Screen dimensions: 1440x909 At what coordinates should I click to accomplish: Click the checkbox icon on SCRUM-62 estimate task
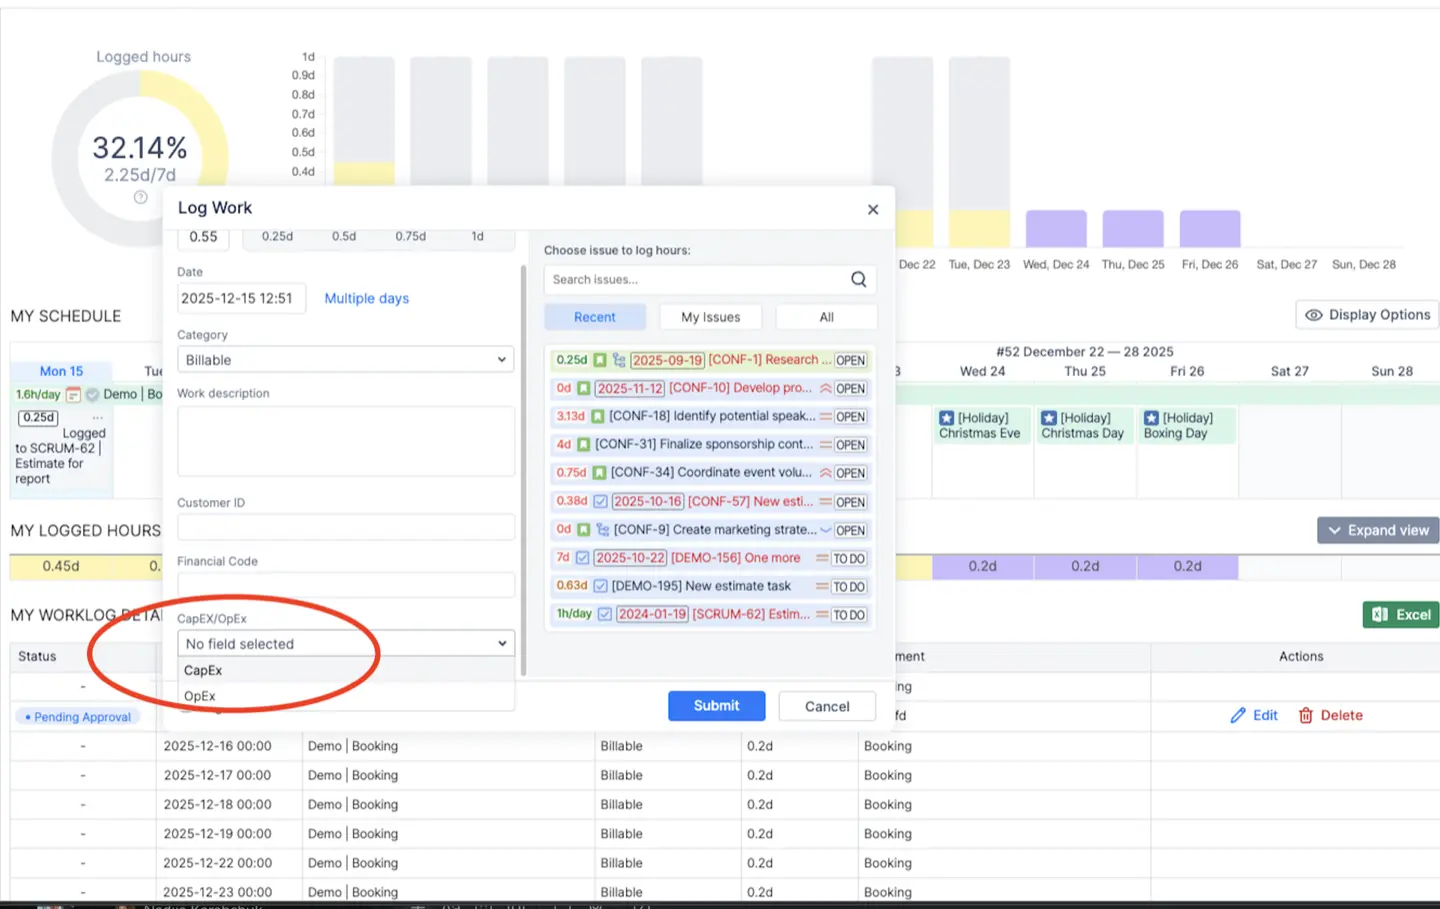[x=603, y=614]
